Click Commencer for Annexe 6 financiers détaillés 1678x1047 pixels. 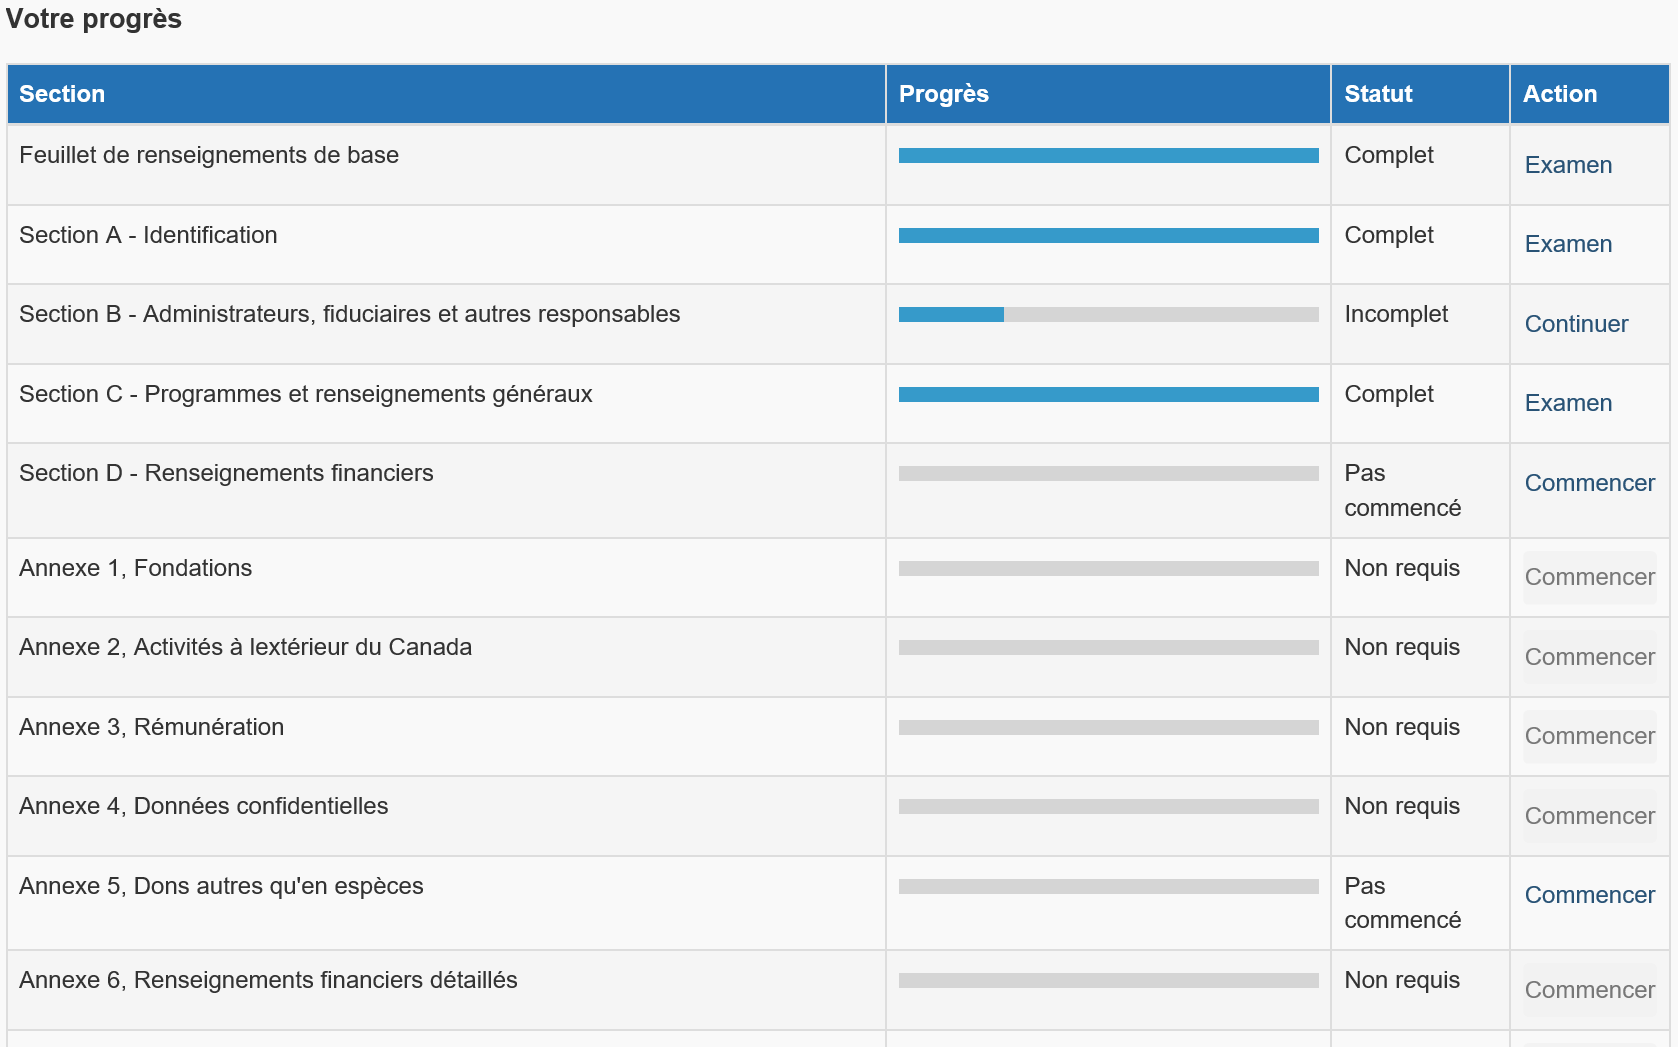[x=1588, y=990]
